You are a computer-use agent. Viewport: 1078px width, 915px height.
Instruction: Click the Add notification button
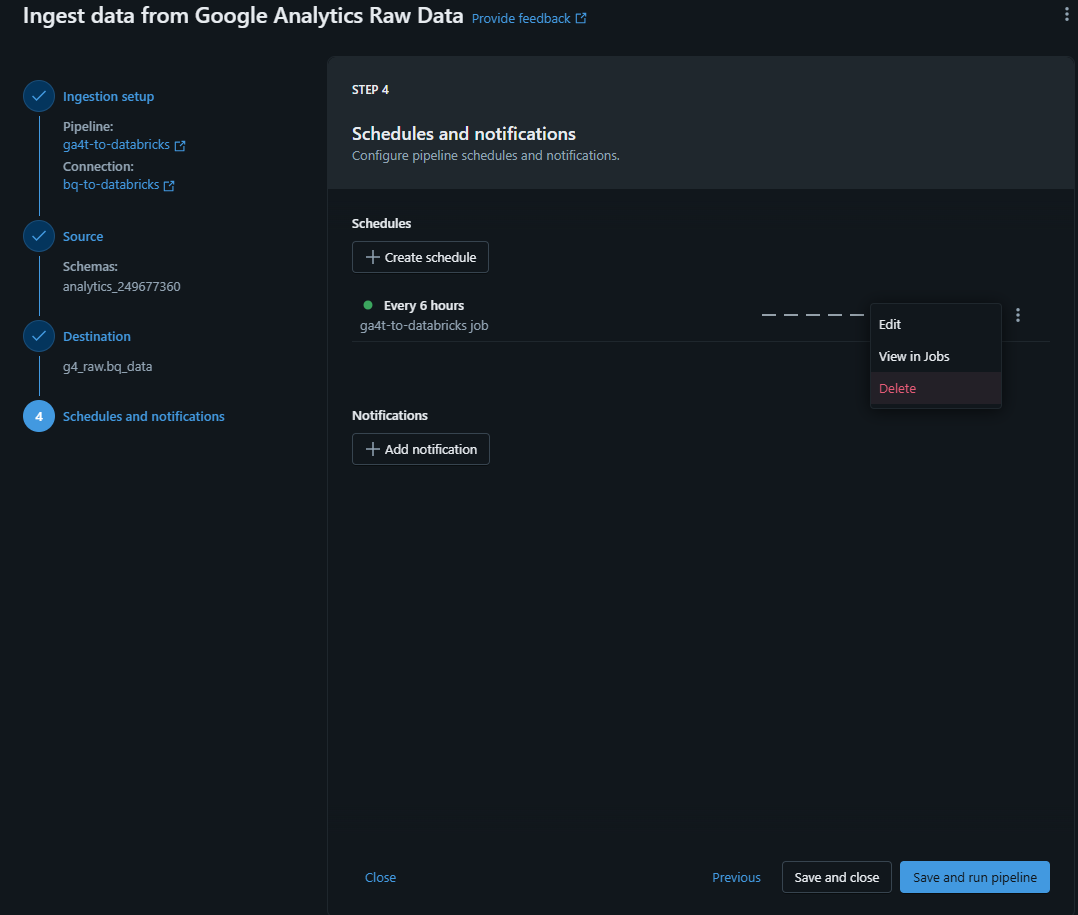(421, 449)
